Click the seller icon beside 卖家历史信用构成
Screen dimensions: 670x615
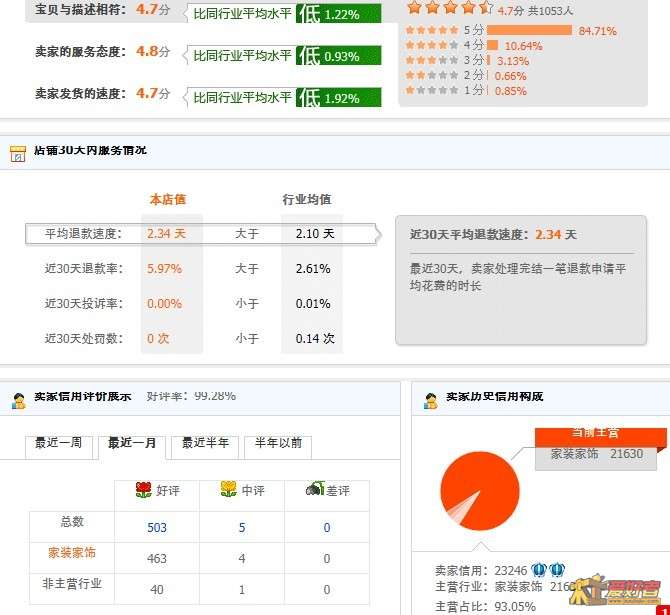tap(431, 400)
